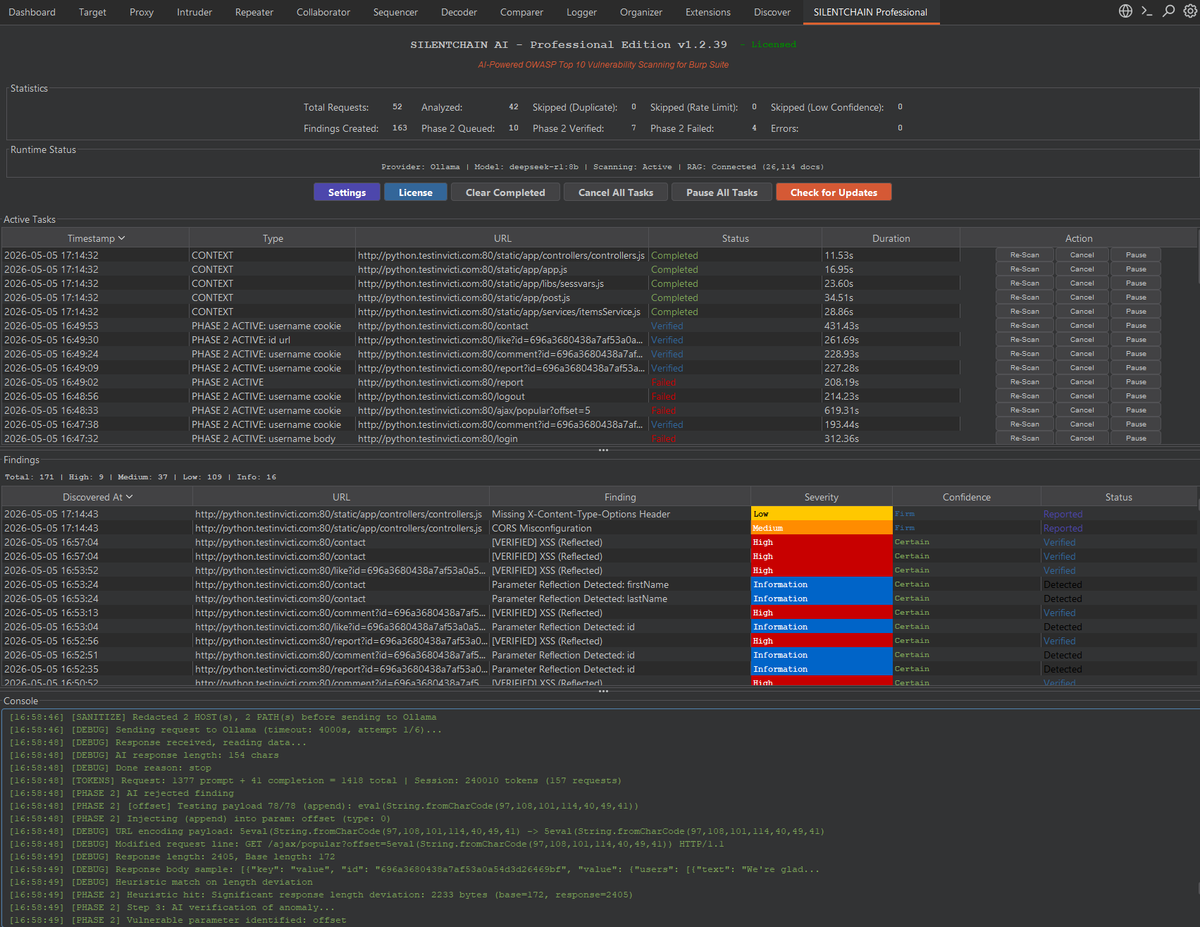Click the Severity column header in Findings
Image resolution: width=1200 pixels, height=927 pixels.
click(821, 497)
